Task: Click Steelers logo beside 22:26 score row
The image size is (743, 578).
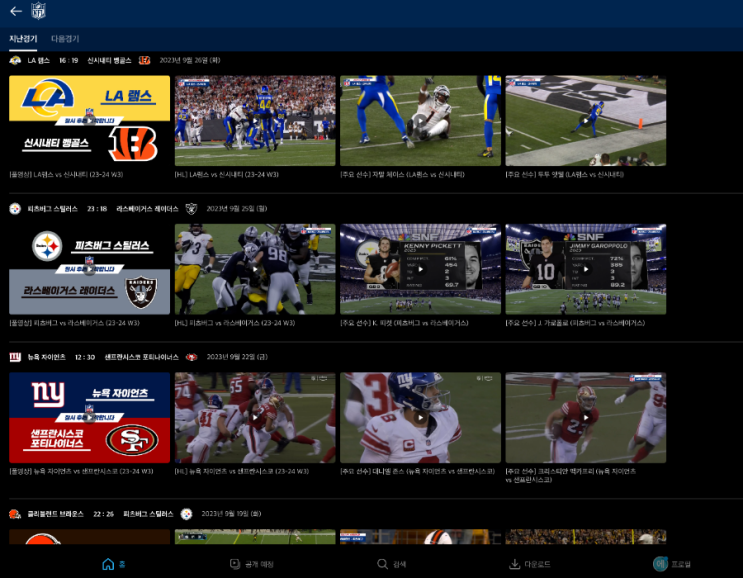Action: [186, 514]
